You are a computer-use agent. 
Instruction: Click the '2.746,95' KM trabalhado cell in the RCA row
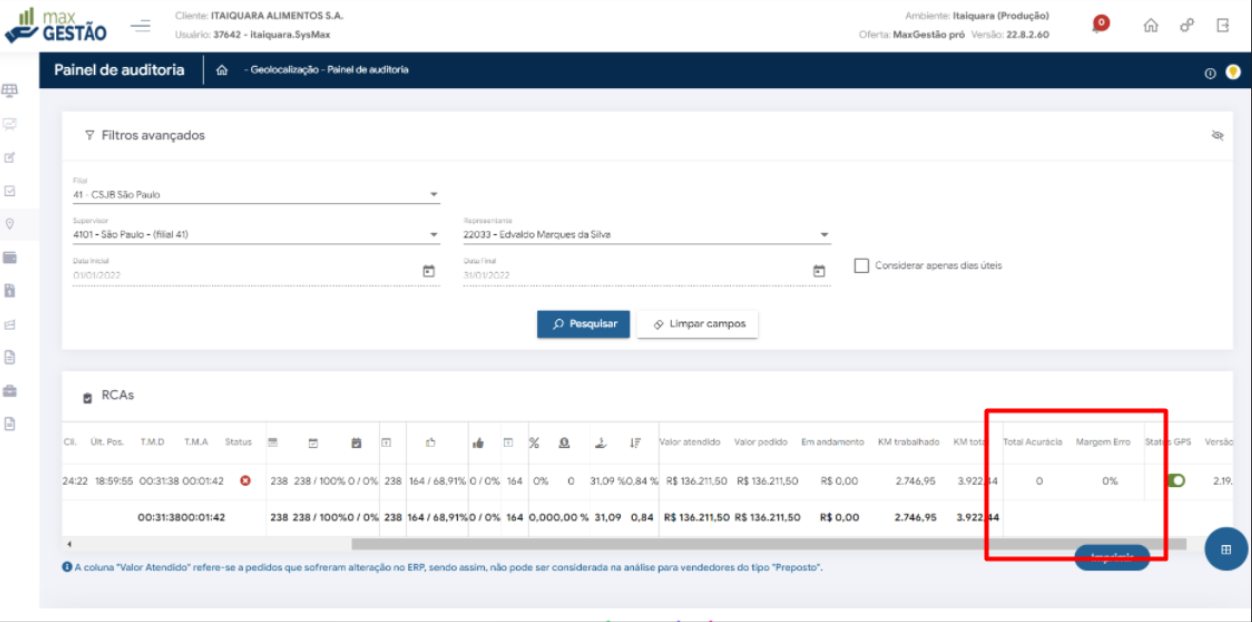point(915,481)
